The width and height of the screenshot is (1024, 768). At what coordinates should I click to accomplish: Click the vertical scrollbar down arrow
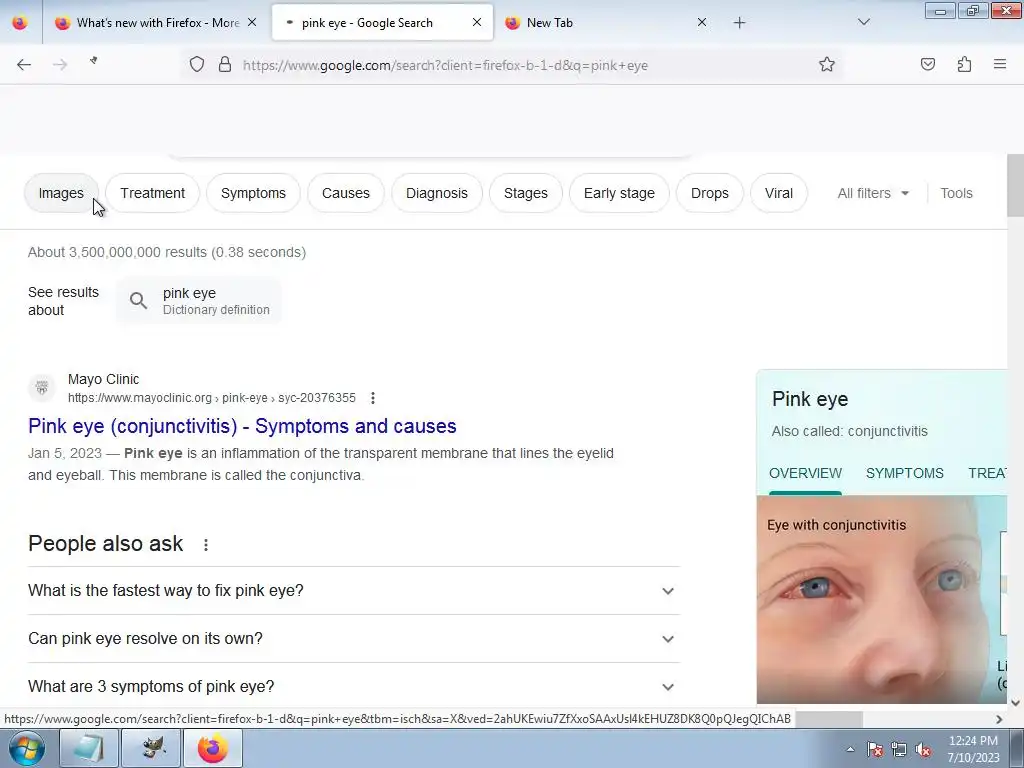[1016, 703]
